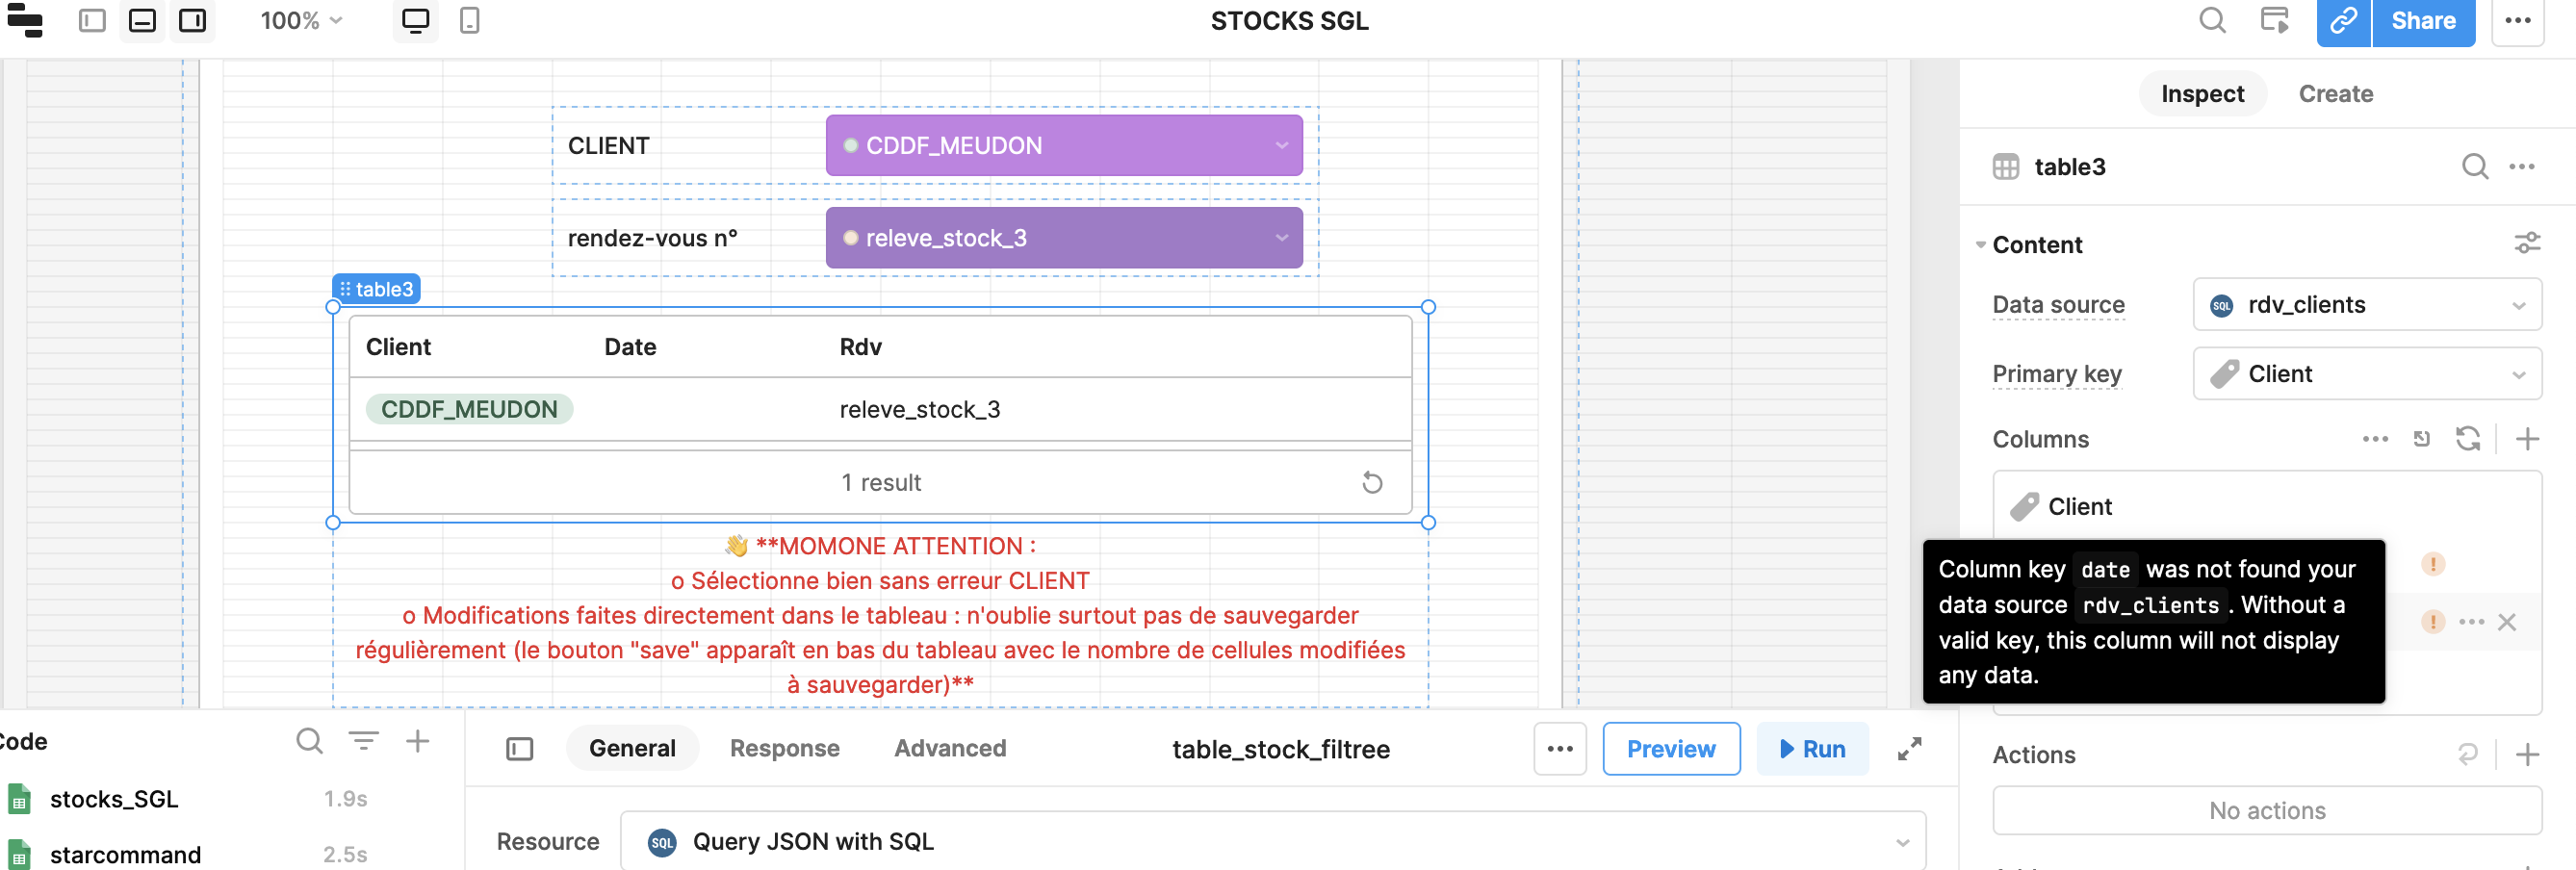Refresh the table3 results icon
2576x870 pixels.
pos(1372,483)
